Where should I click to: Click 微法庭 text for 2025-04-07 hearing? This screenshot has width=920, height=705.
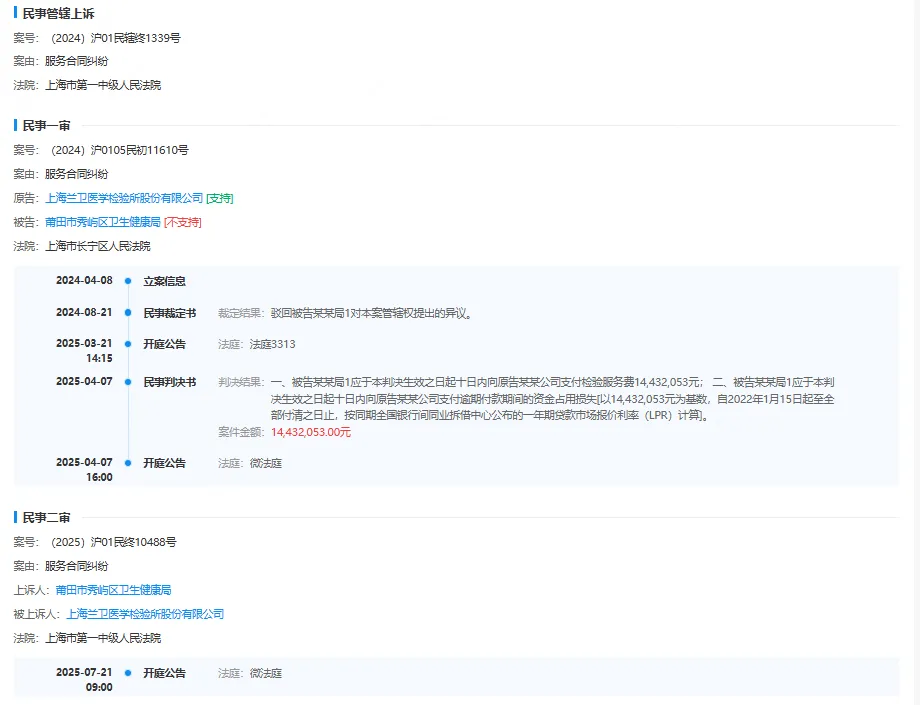266,463
